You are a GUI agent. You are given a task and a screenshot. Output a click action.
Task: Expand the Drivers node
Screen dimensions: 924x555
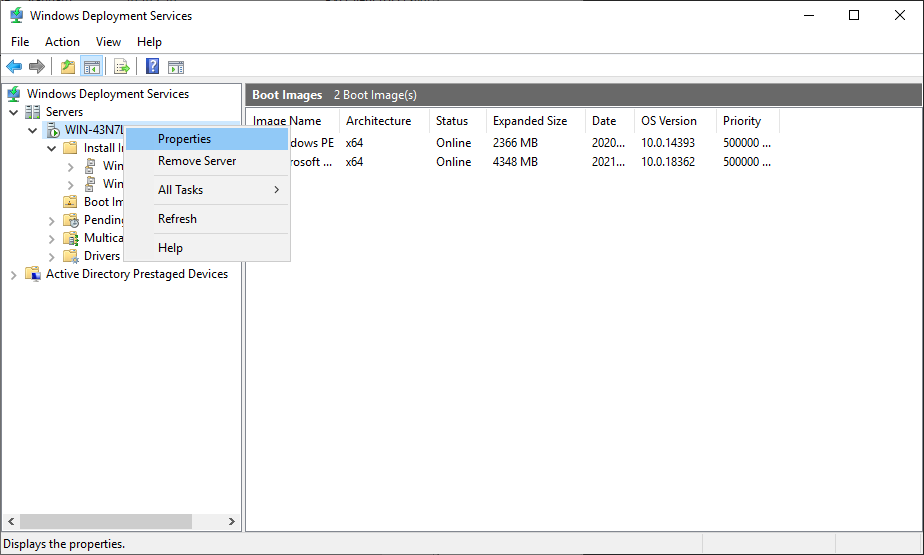pos(51,257)
